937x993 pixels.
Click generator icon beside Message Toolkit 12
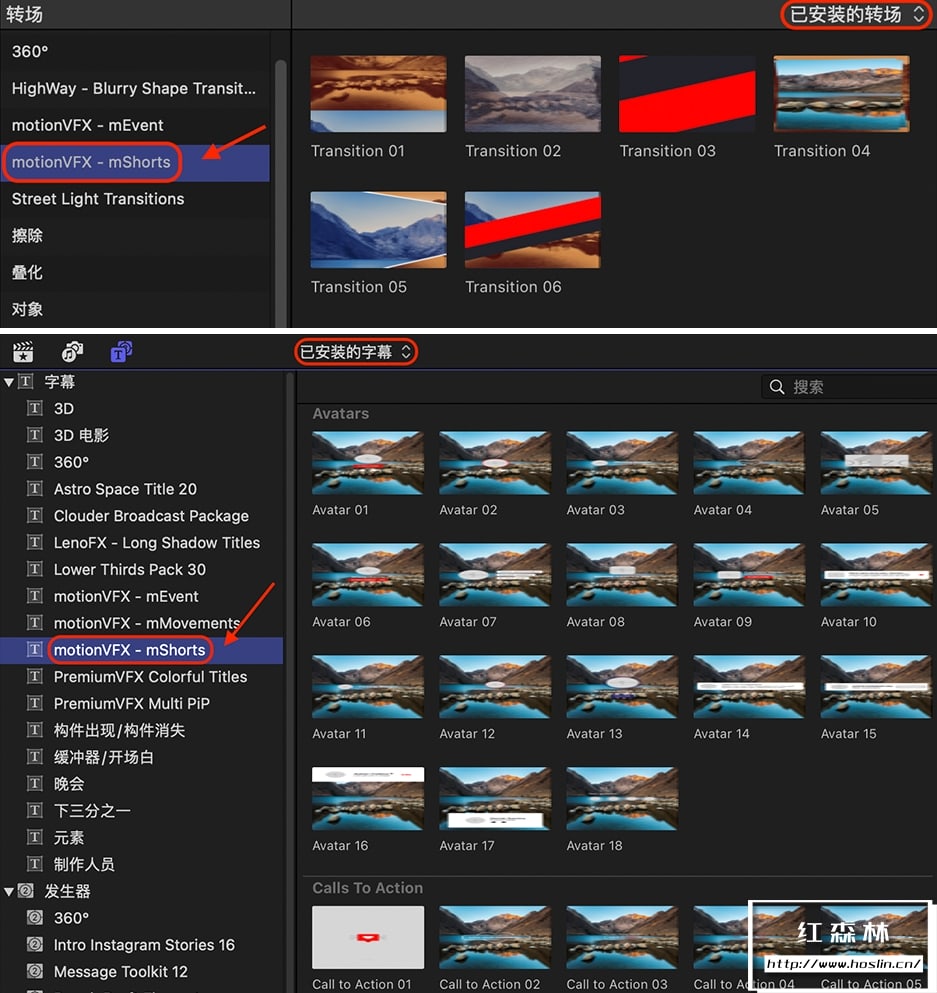click(35, 971)
